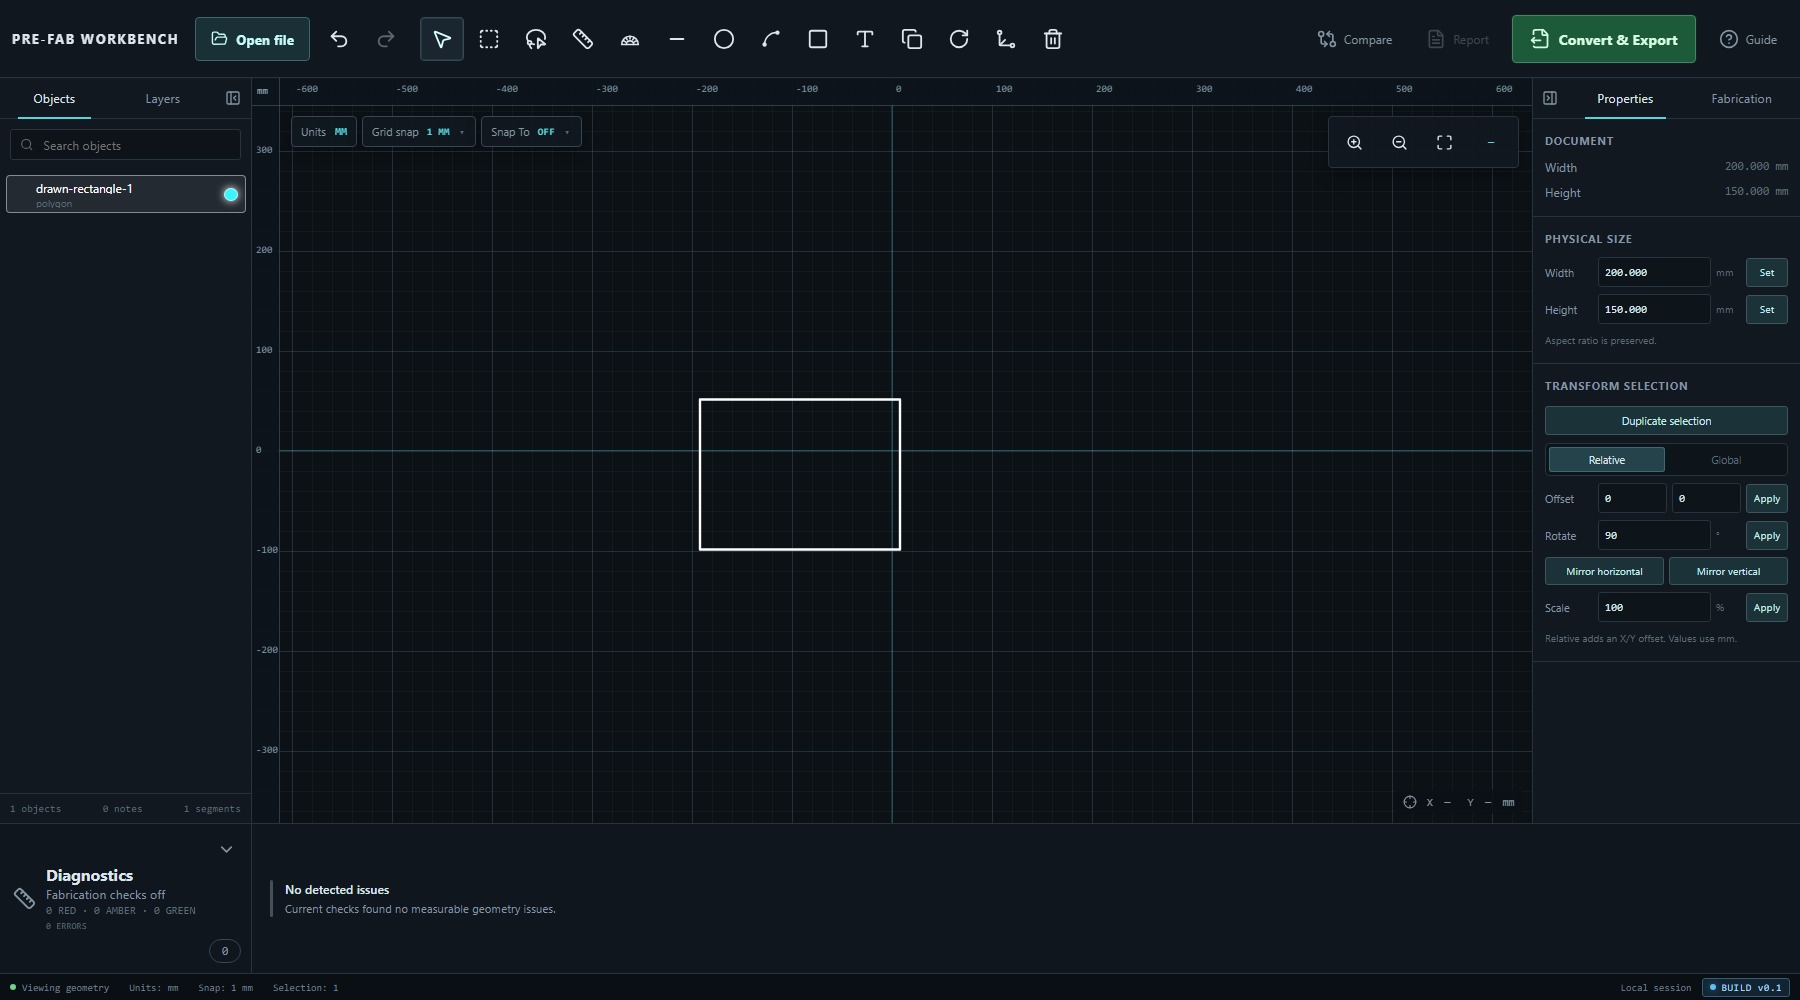Open the Properties tab
The image size is (1800, 1000).
click(x=1625, y=99)
